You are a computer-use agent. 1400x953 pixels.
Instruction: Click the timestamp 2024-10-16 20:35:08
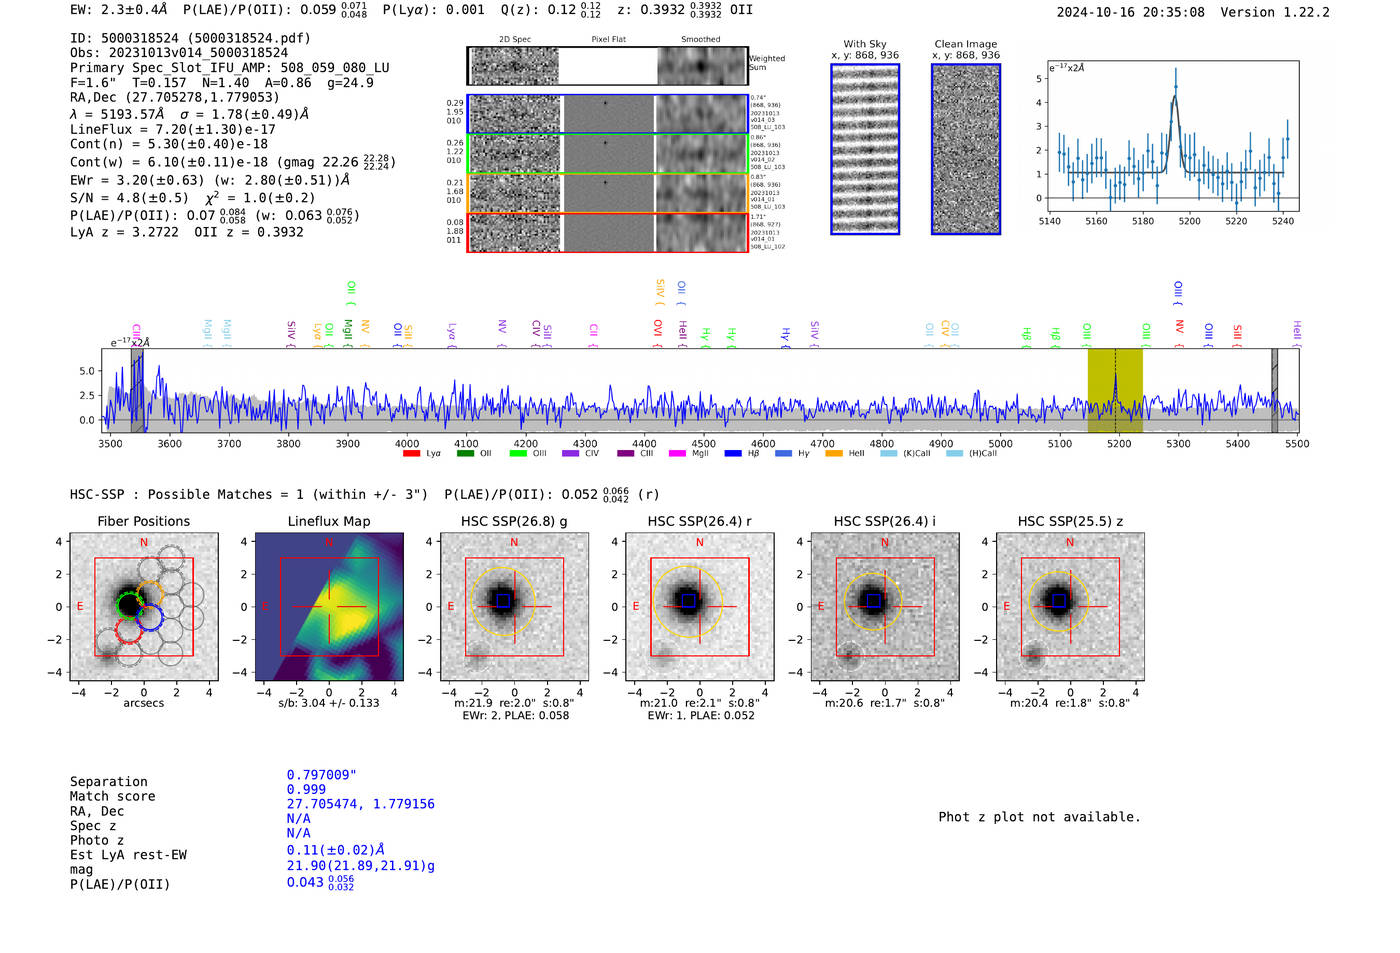tap(1130, 13)
